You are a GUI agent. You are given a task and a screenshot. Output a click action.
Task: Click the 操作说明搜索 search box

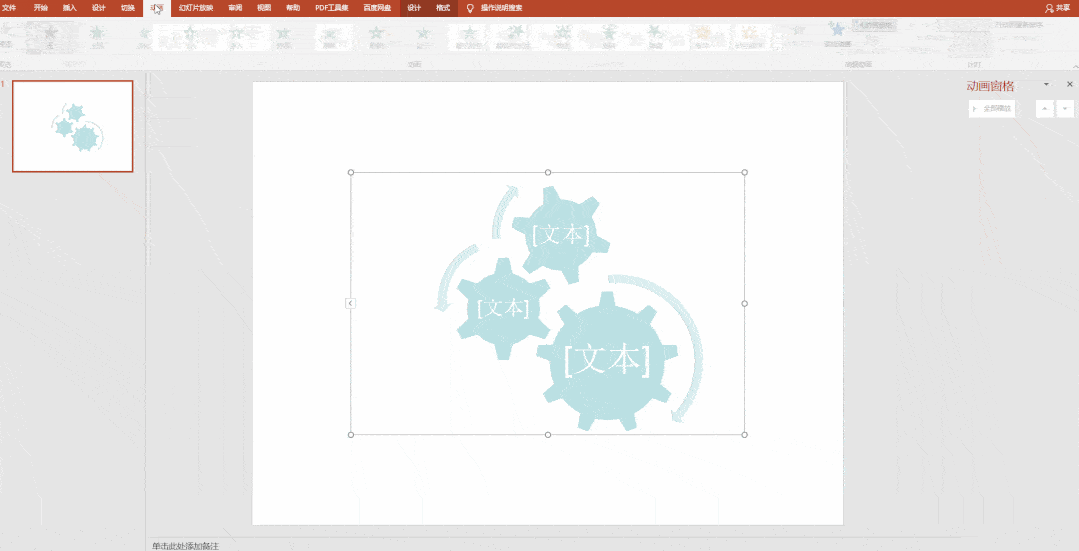(x=501, y=8)
